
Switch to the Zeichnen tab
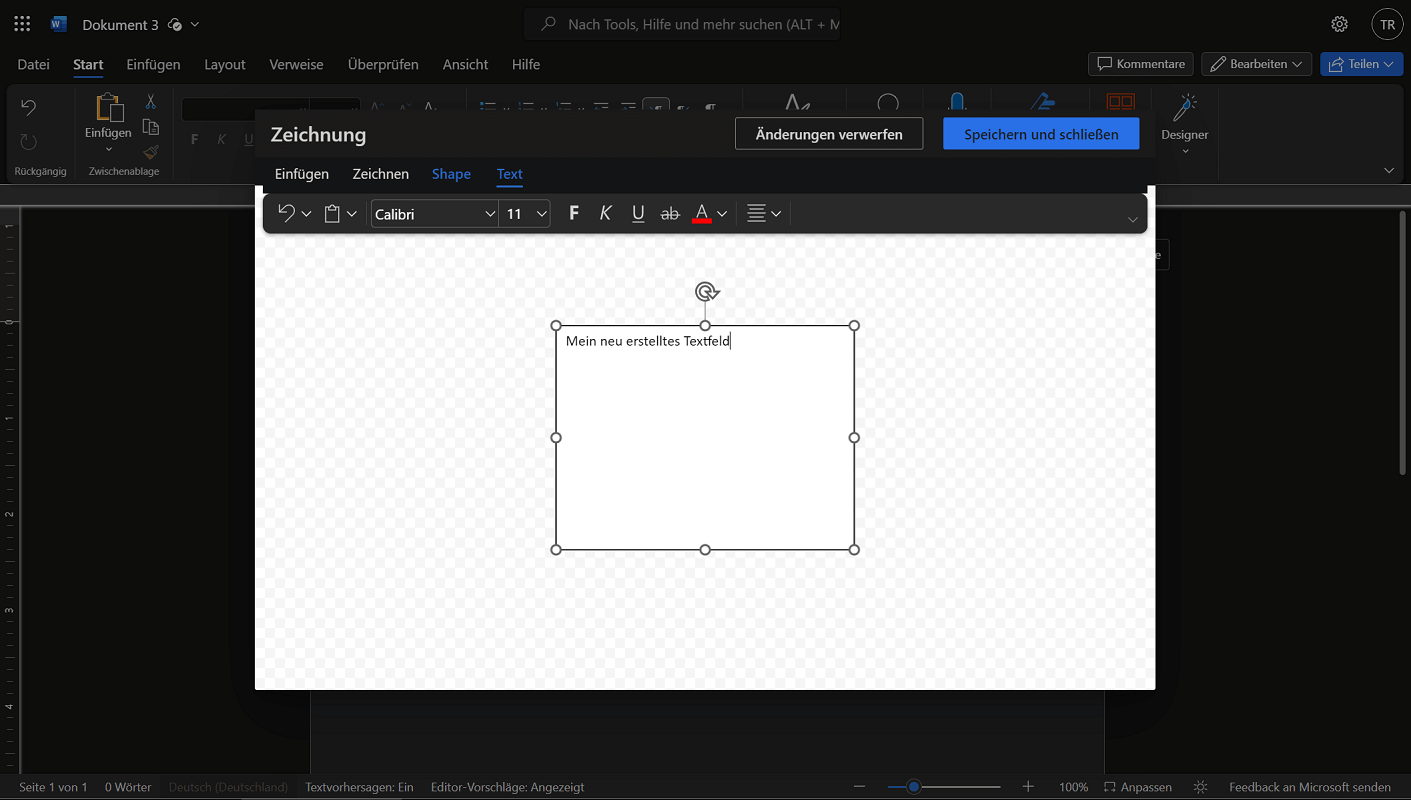click(x=381, y=174)
